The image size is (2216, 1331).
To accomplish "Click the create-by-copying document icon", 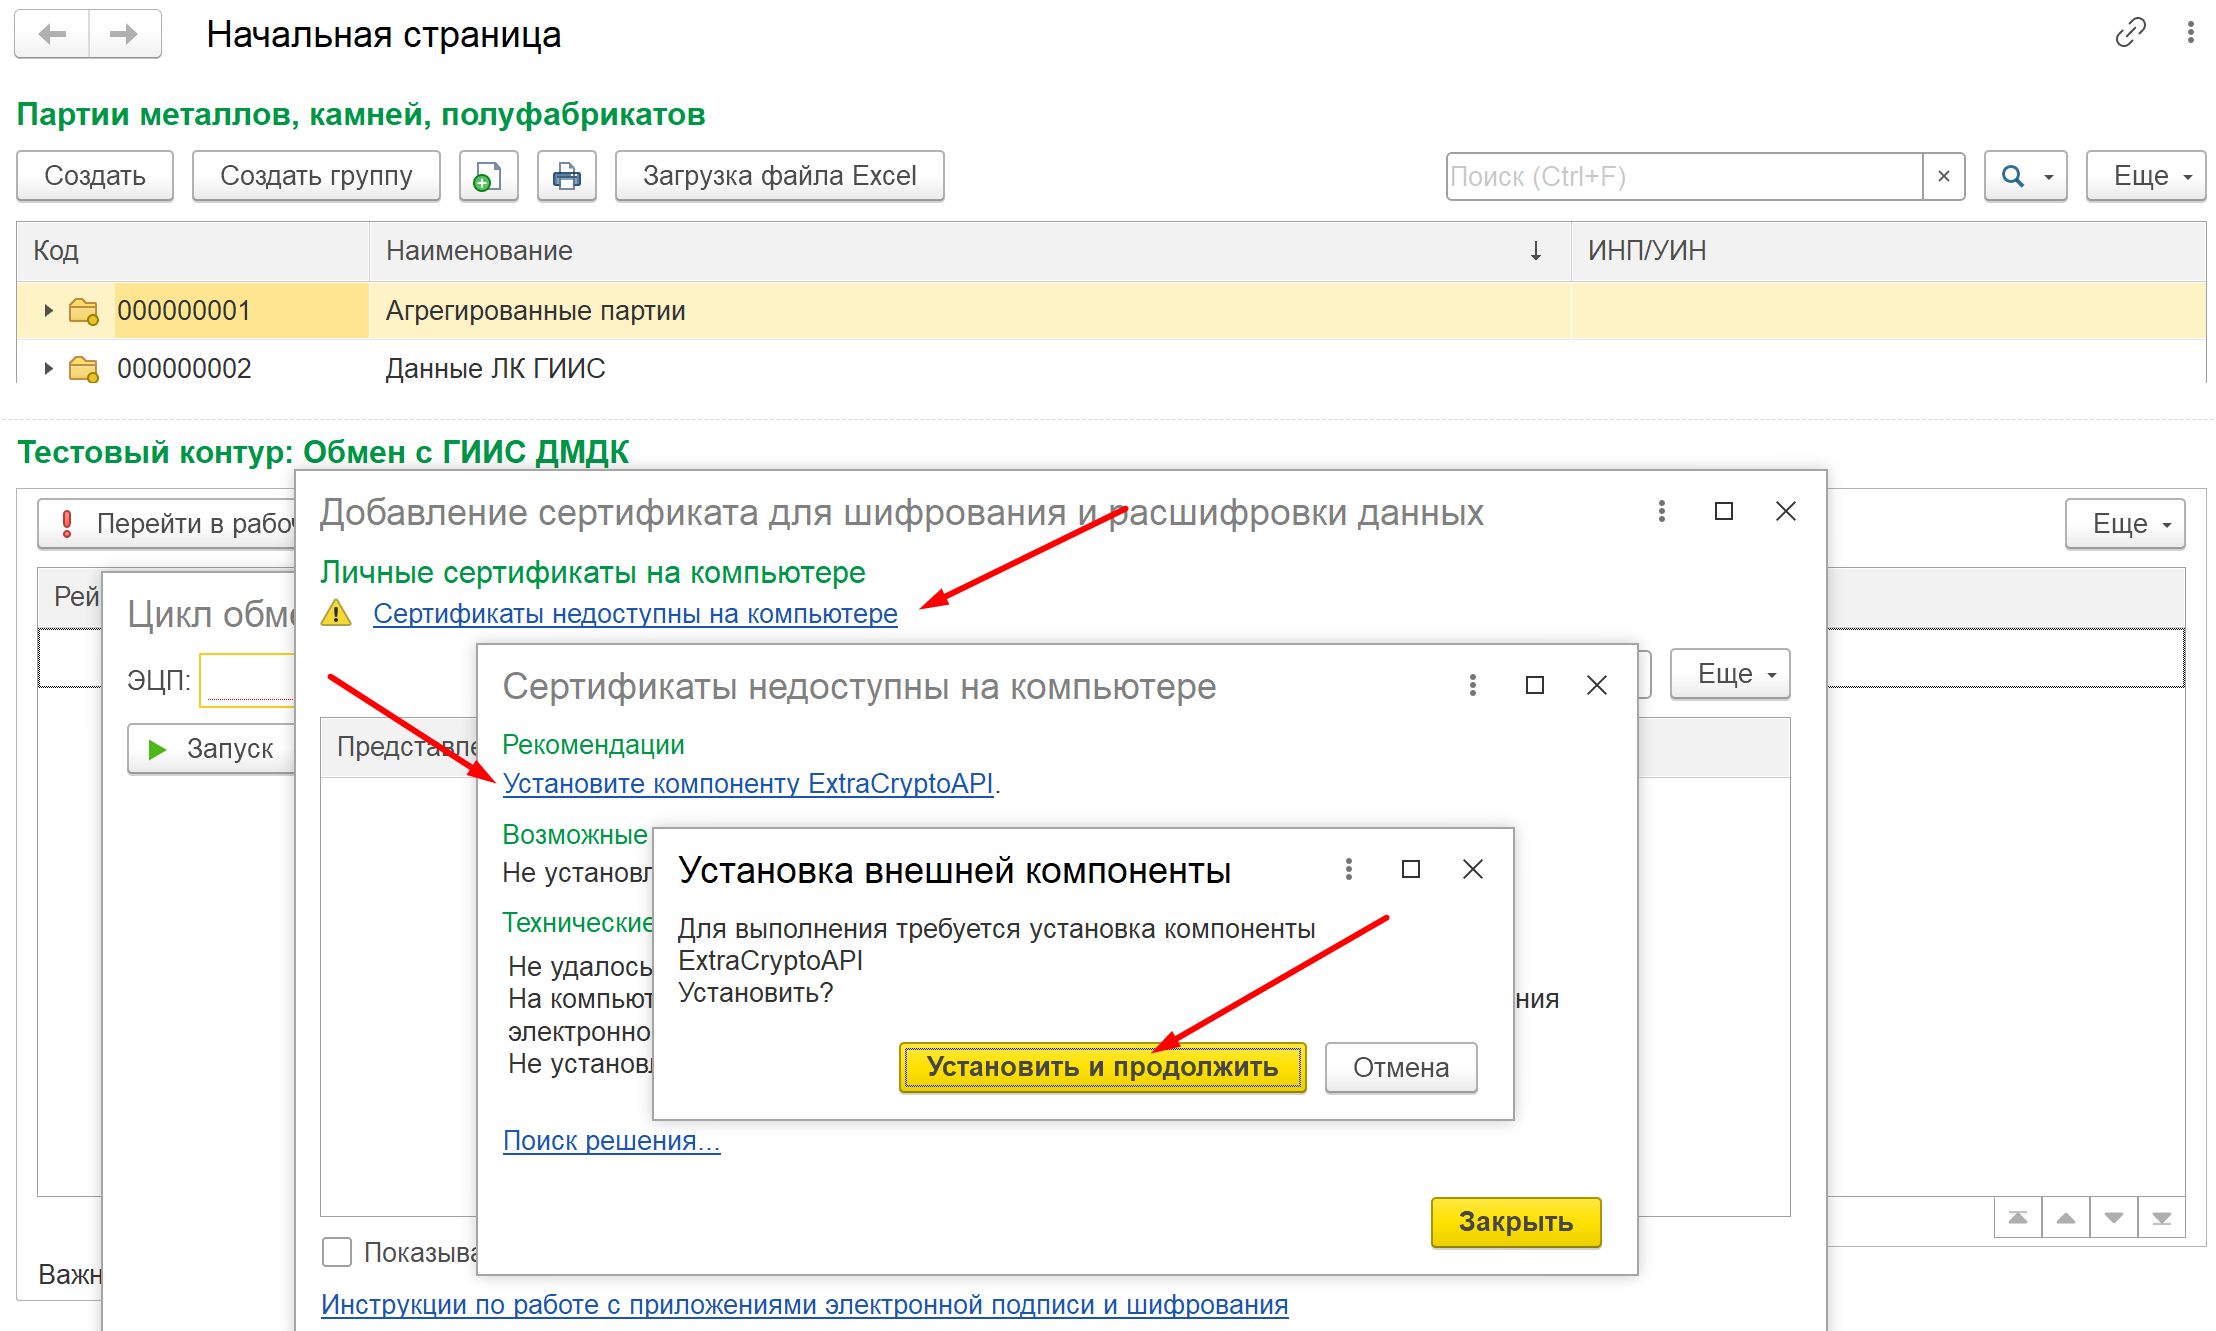I will coord(488,176).
